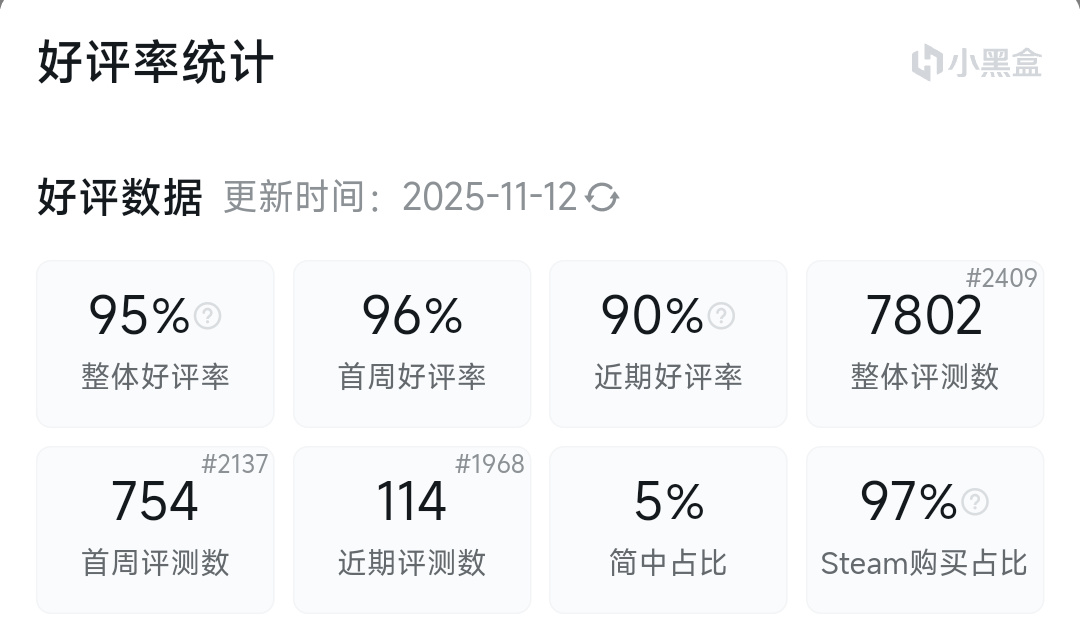Screen dimensions: 1080x629
Task: Click the 2025-11-12 update date
Action: (490, 198)
